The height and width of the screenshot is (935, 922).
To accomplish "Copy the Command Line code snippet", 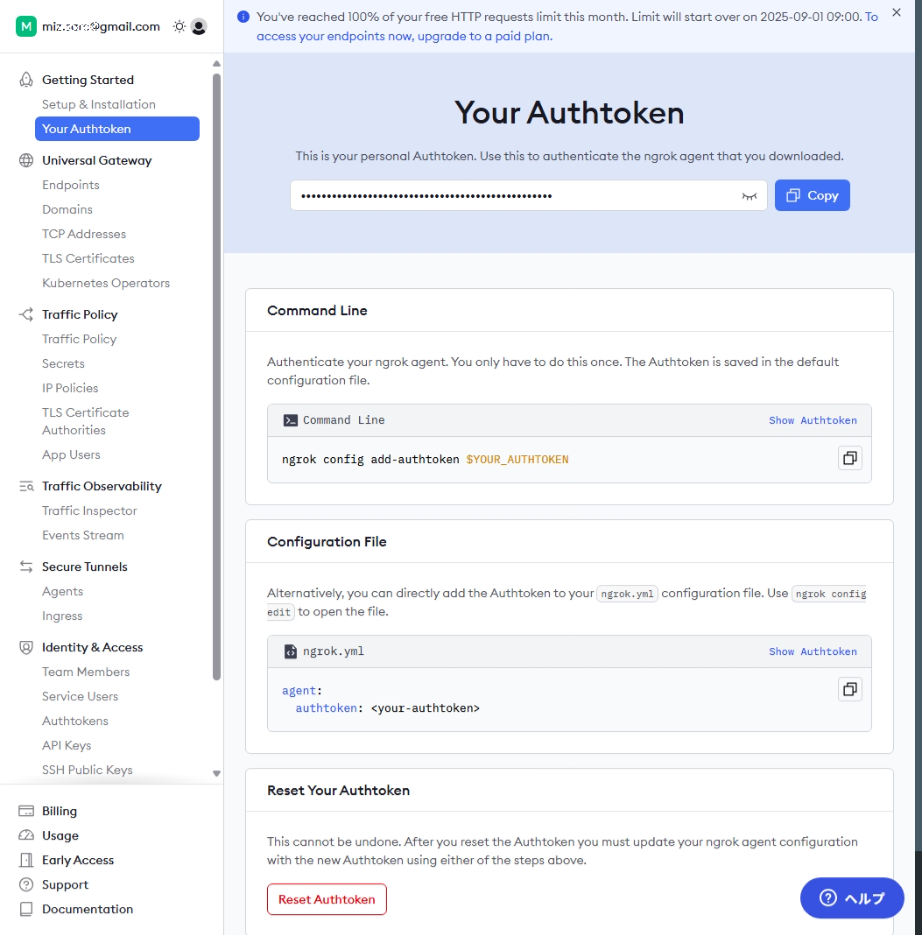I will tap(849, 458).
